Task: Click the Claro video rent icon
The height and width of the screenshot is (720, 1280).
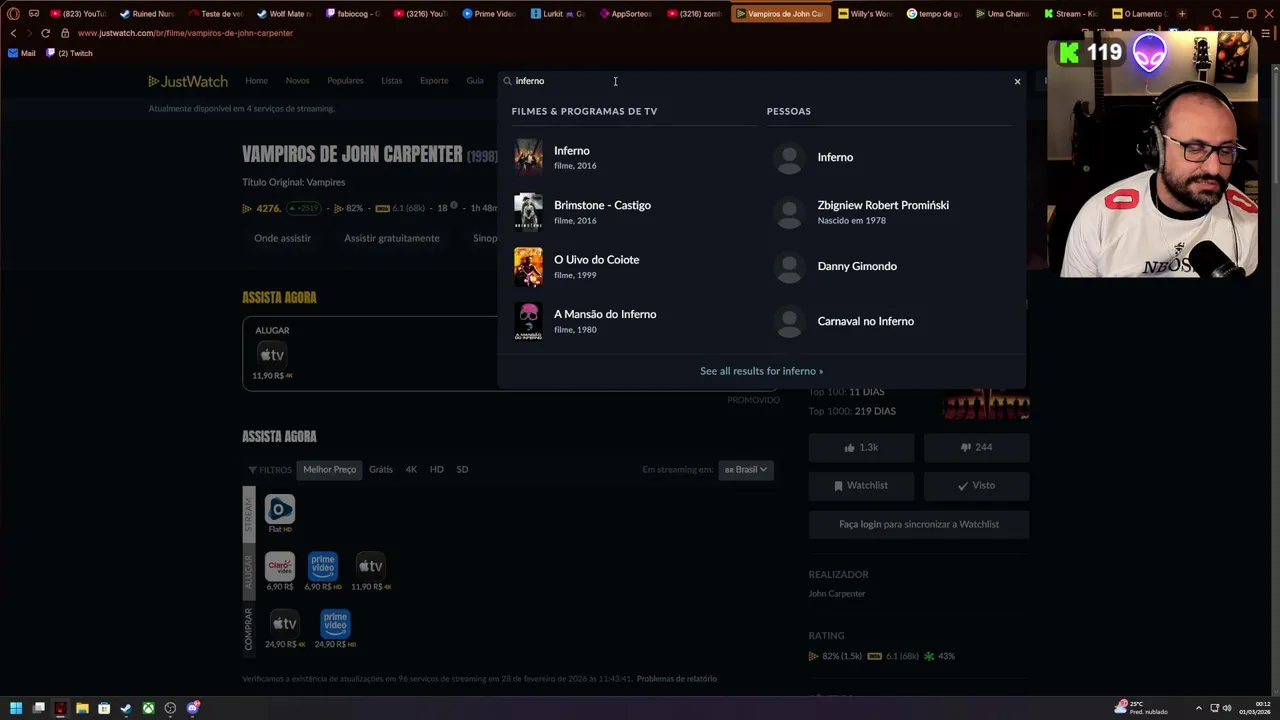Action: [x=280, y=566]
